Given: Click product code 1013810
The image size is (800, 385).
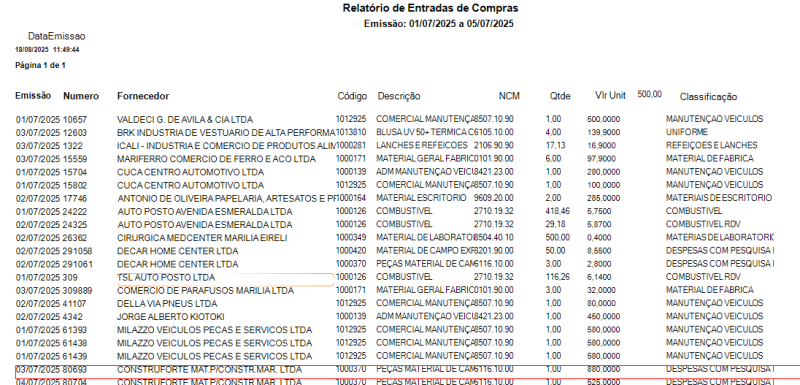Looking at the screenshot, I should (x=351, y=132).
